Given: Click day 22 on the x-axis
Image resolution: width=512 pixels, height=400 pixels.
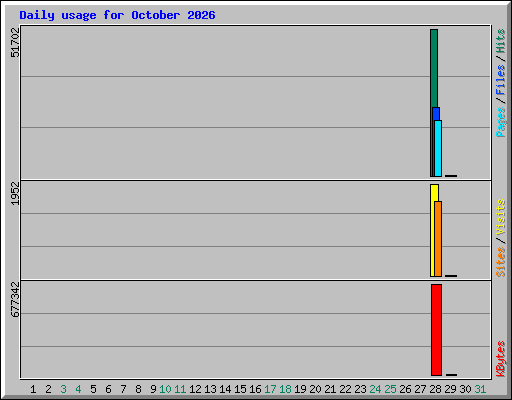Looking at the screenshot, I should pyautogui.click(x=345, y=389).
